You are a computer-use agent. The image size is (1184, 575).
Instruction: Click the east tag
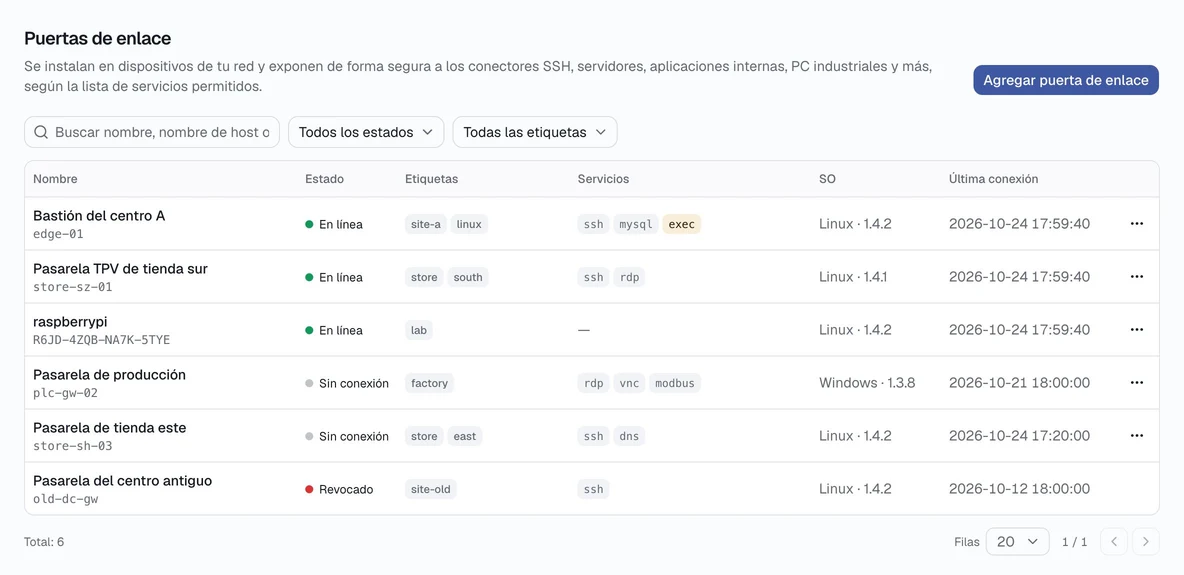tap(465, 436)
